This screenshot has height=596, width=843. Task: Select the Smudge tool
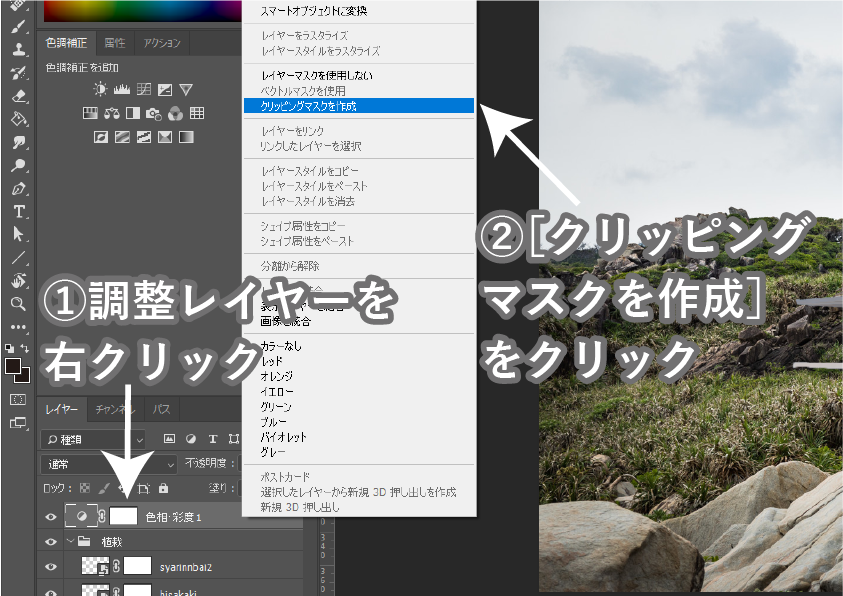(18, 142)
